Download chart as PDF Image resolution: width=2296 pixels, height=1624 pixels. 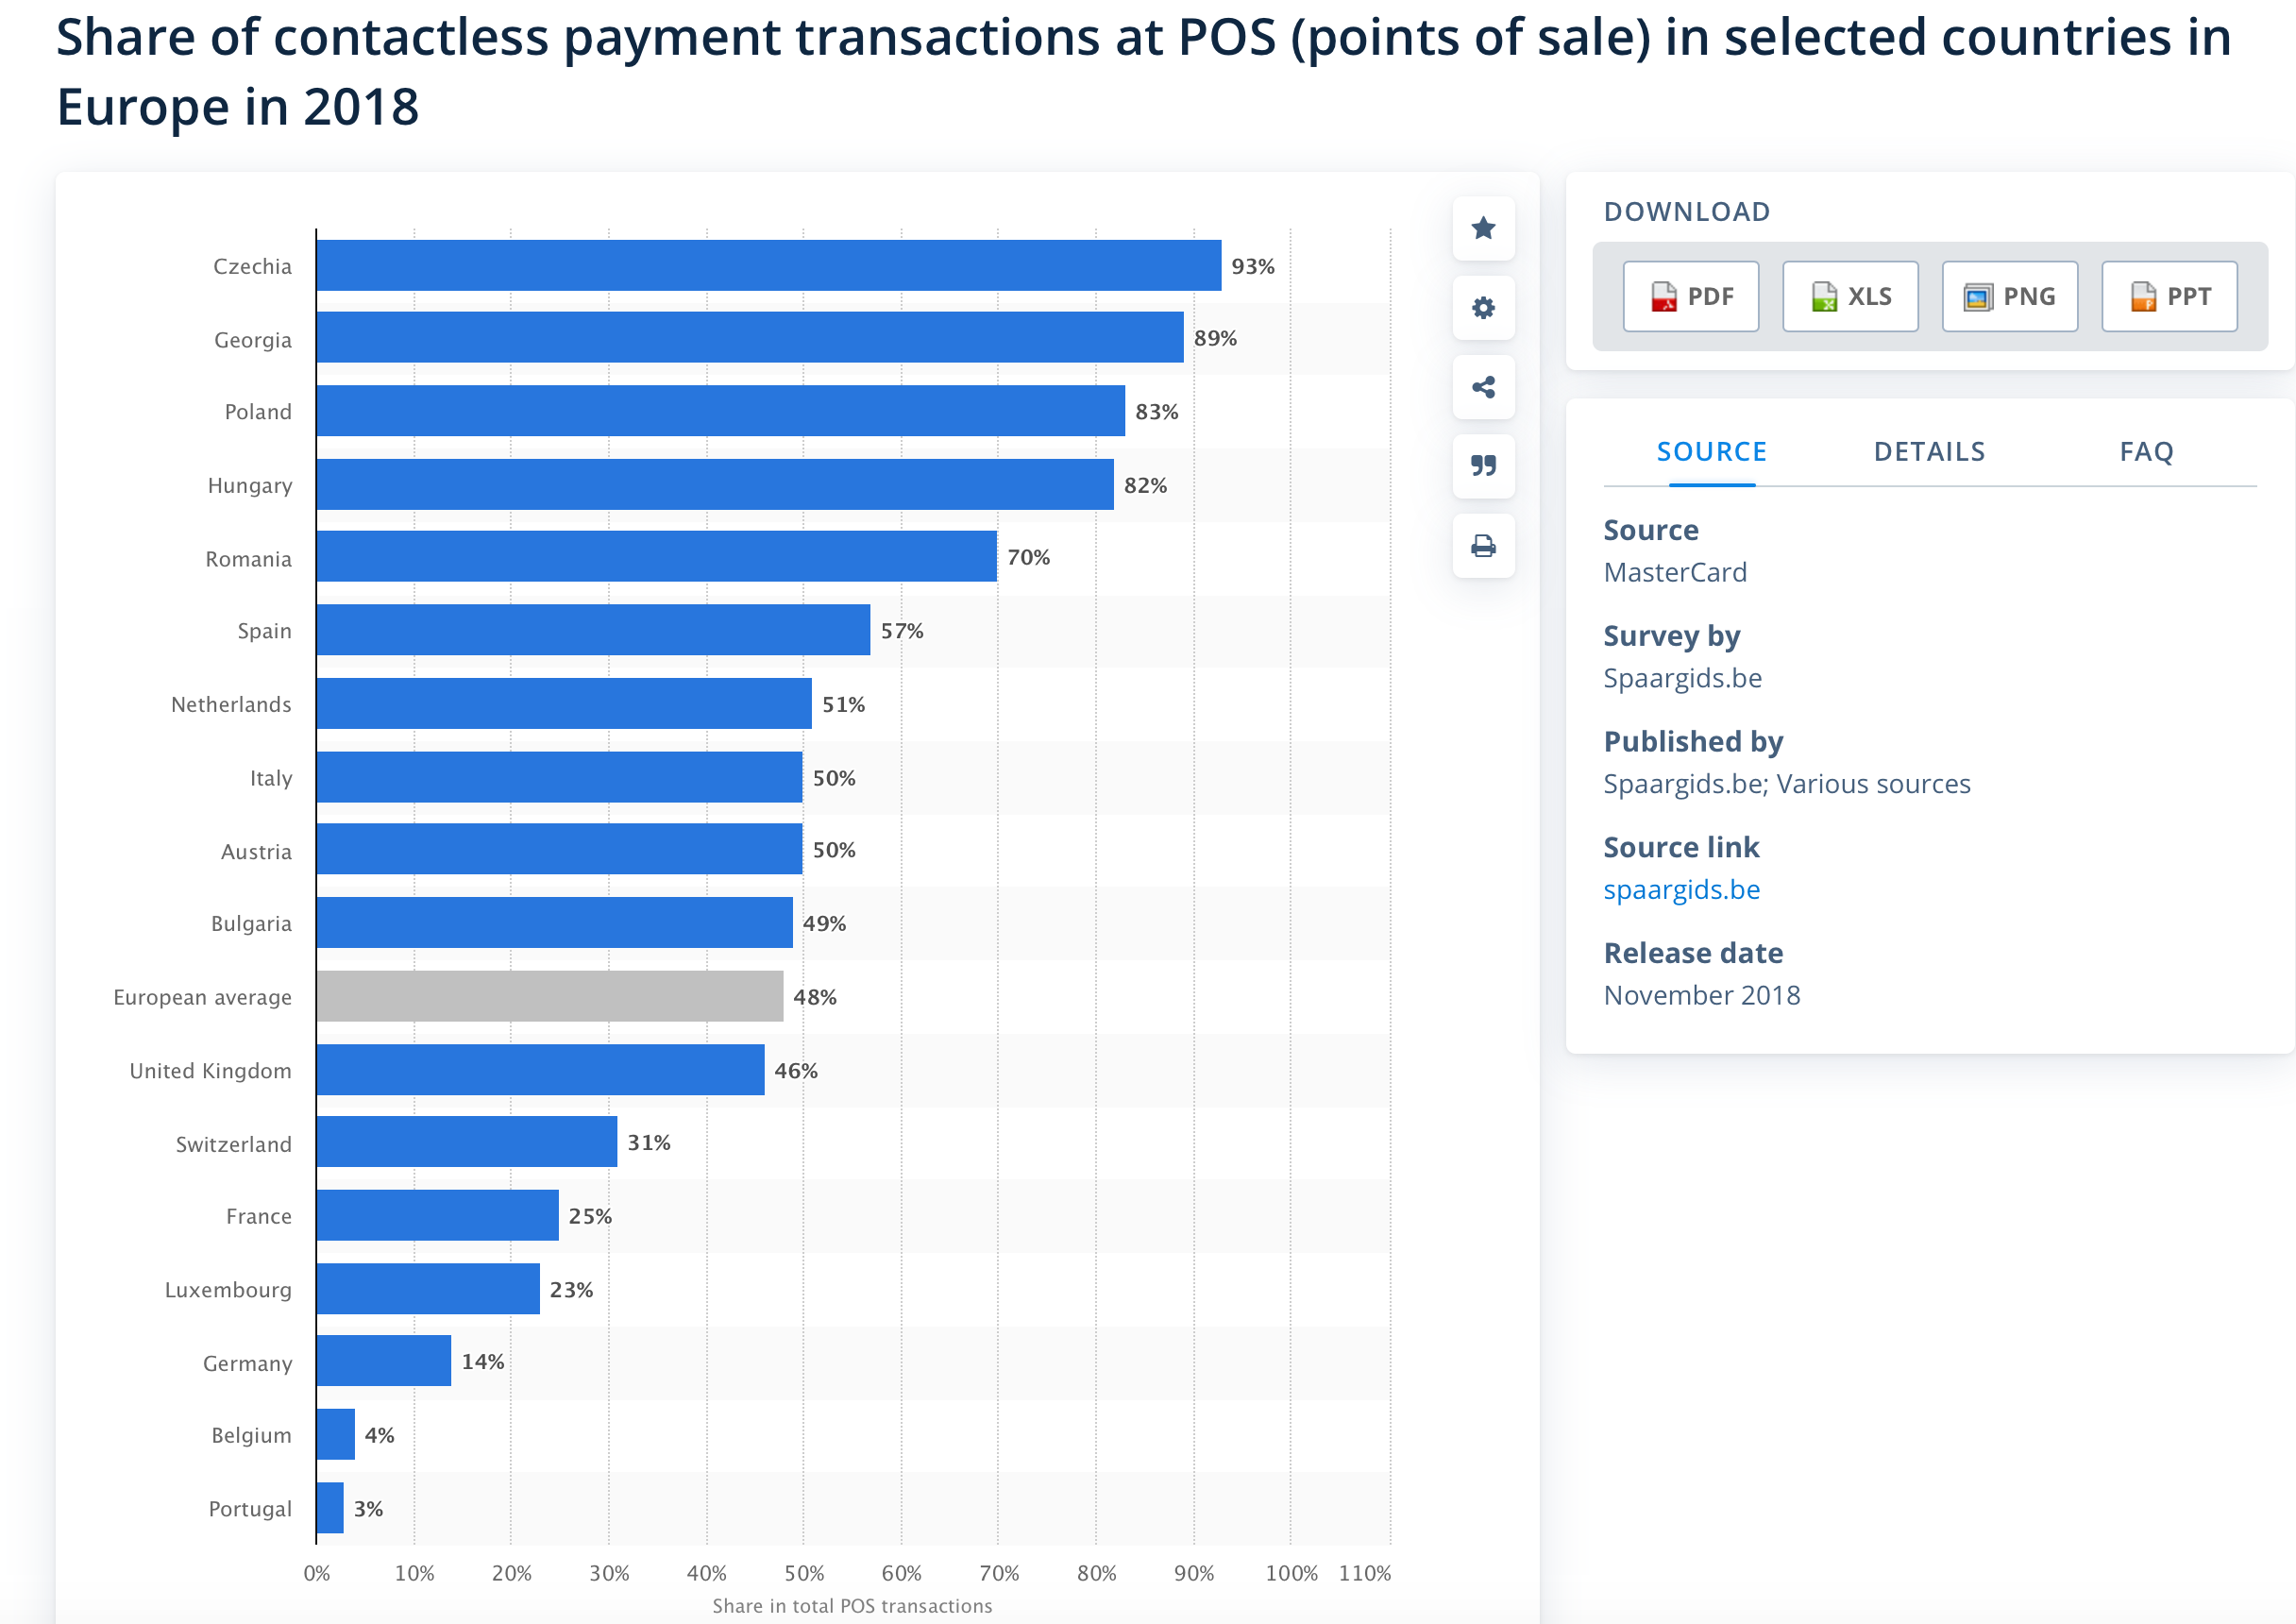[1690, 297]
